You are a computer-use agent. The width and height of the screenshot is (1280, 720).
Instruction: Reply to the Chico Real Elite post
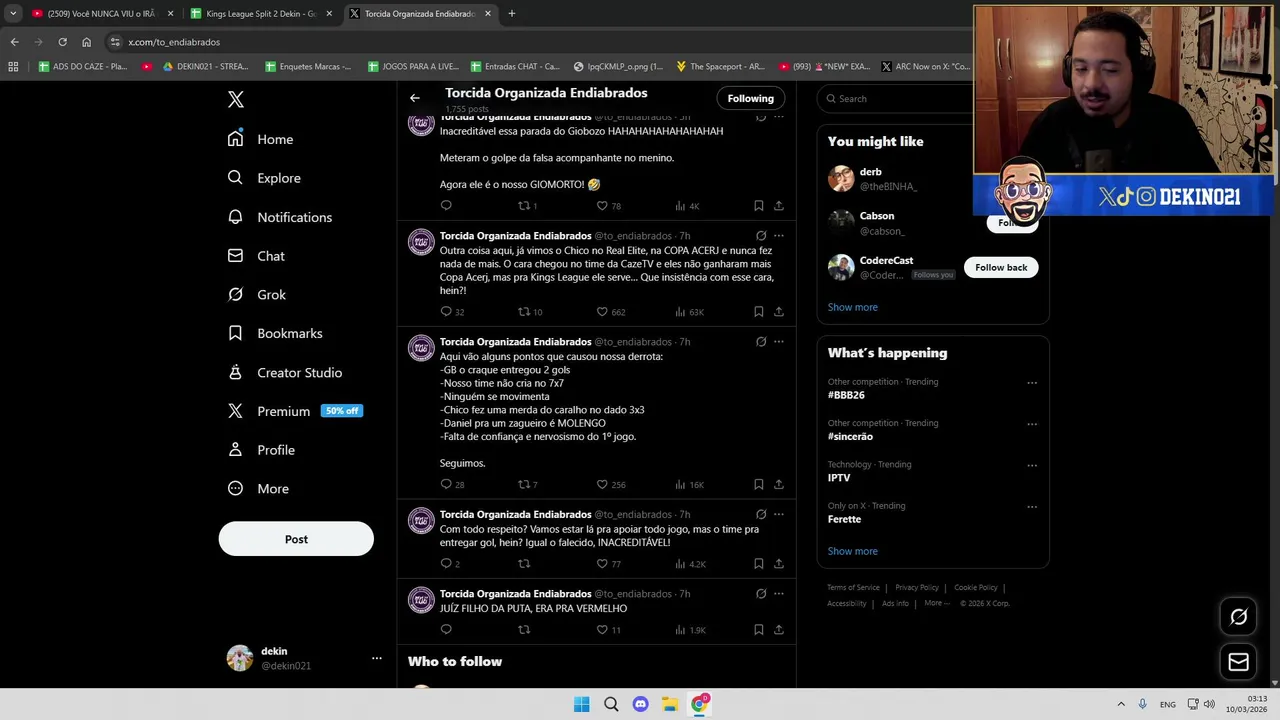click(446, 311)
